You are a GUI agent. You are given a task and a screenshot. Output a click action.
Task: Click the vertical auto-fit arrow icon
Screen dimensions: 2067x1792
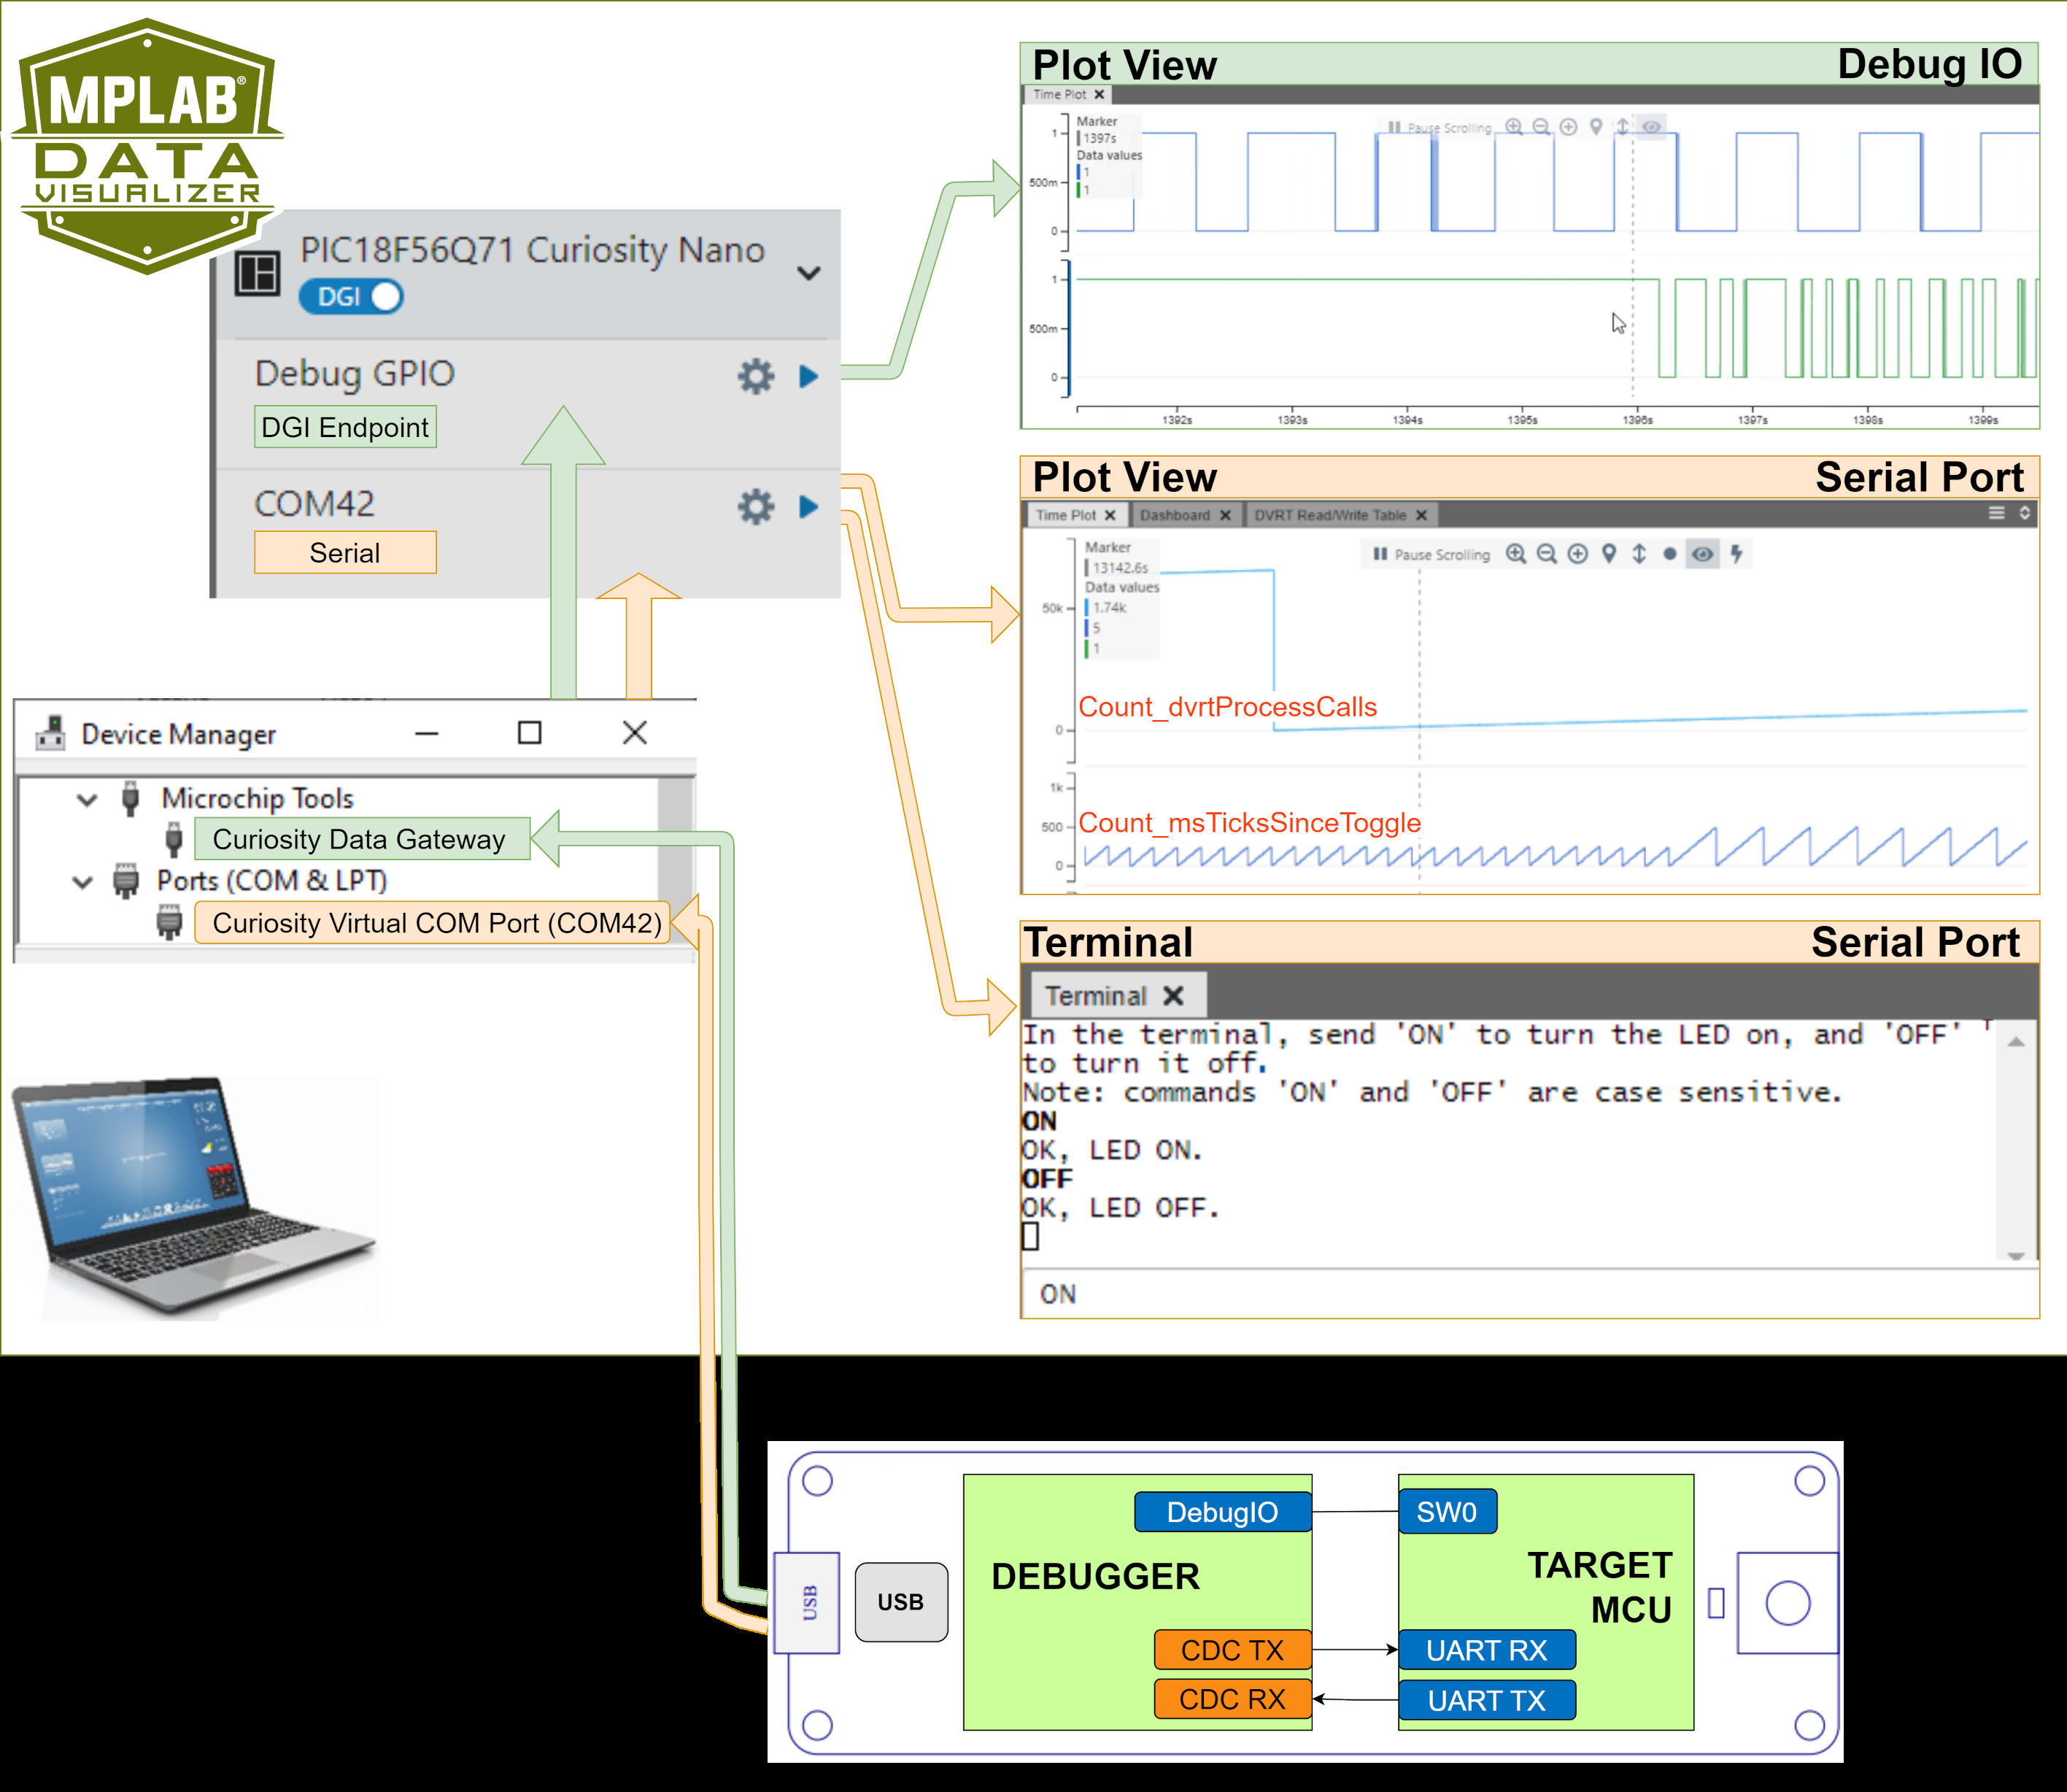click(x=1639, y=554)
